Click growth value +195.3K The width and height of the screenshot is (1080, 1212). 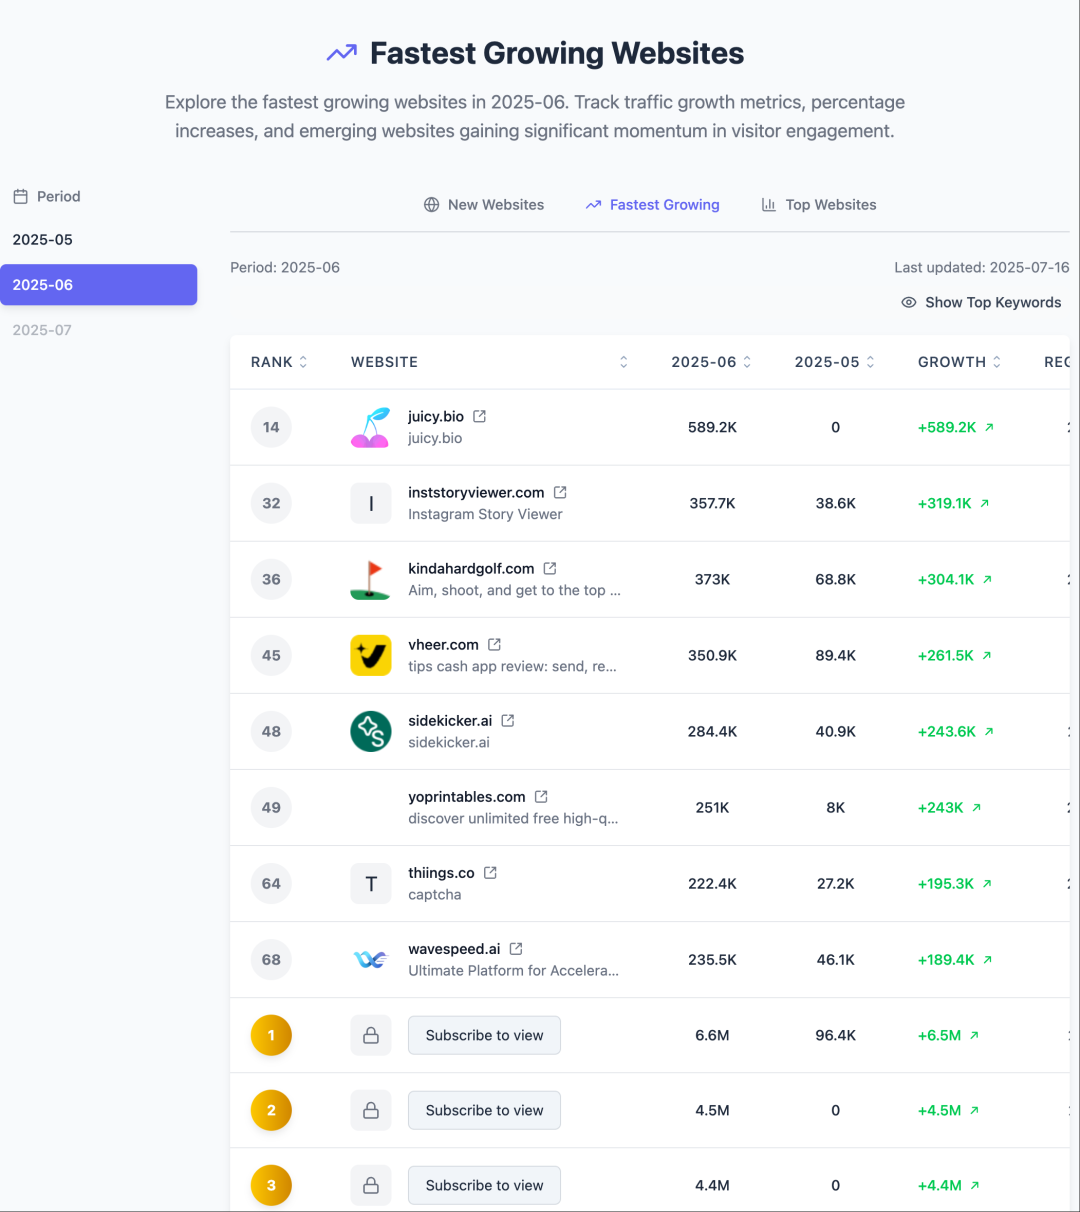946,883
